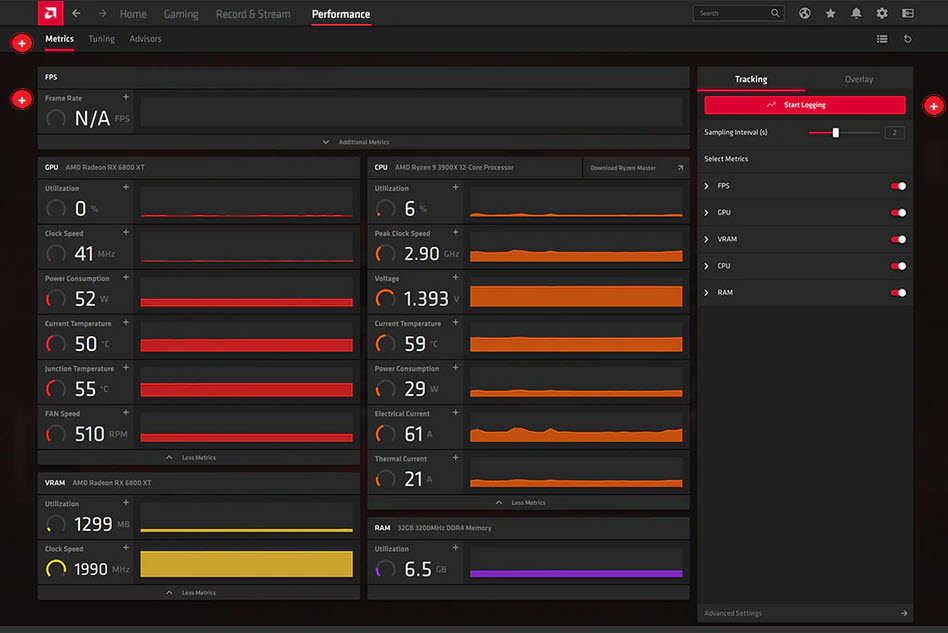Toggle VRAM metric tracking switch
This screenshot has height=633, width=948.
click(x=898, y=239)
